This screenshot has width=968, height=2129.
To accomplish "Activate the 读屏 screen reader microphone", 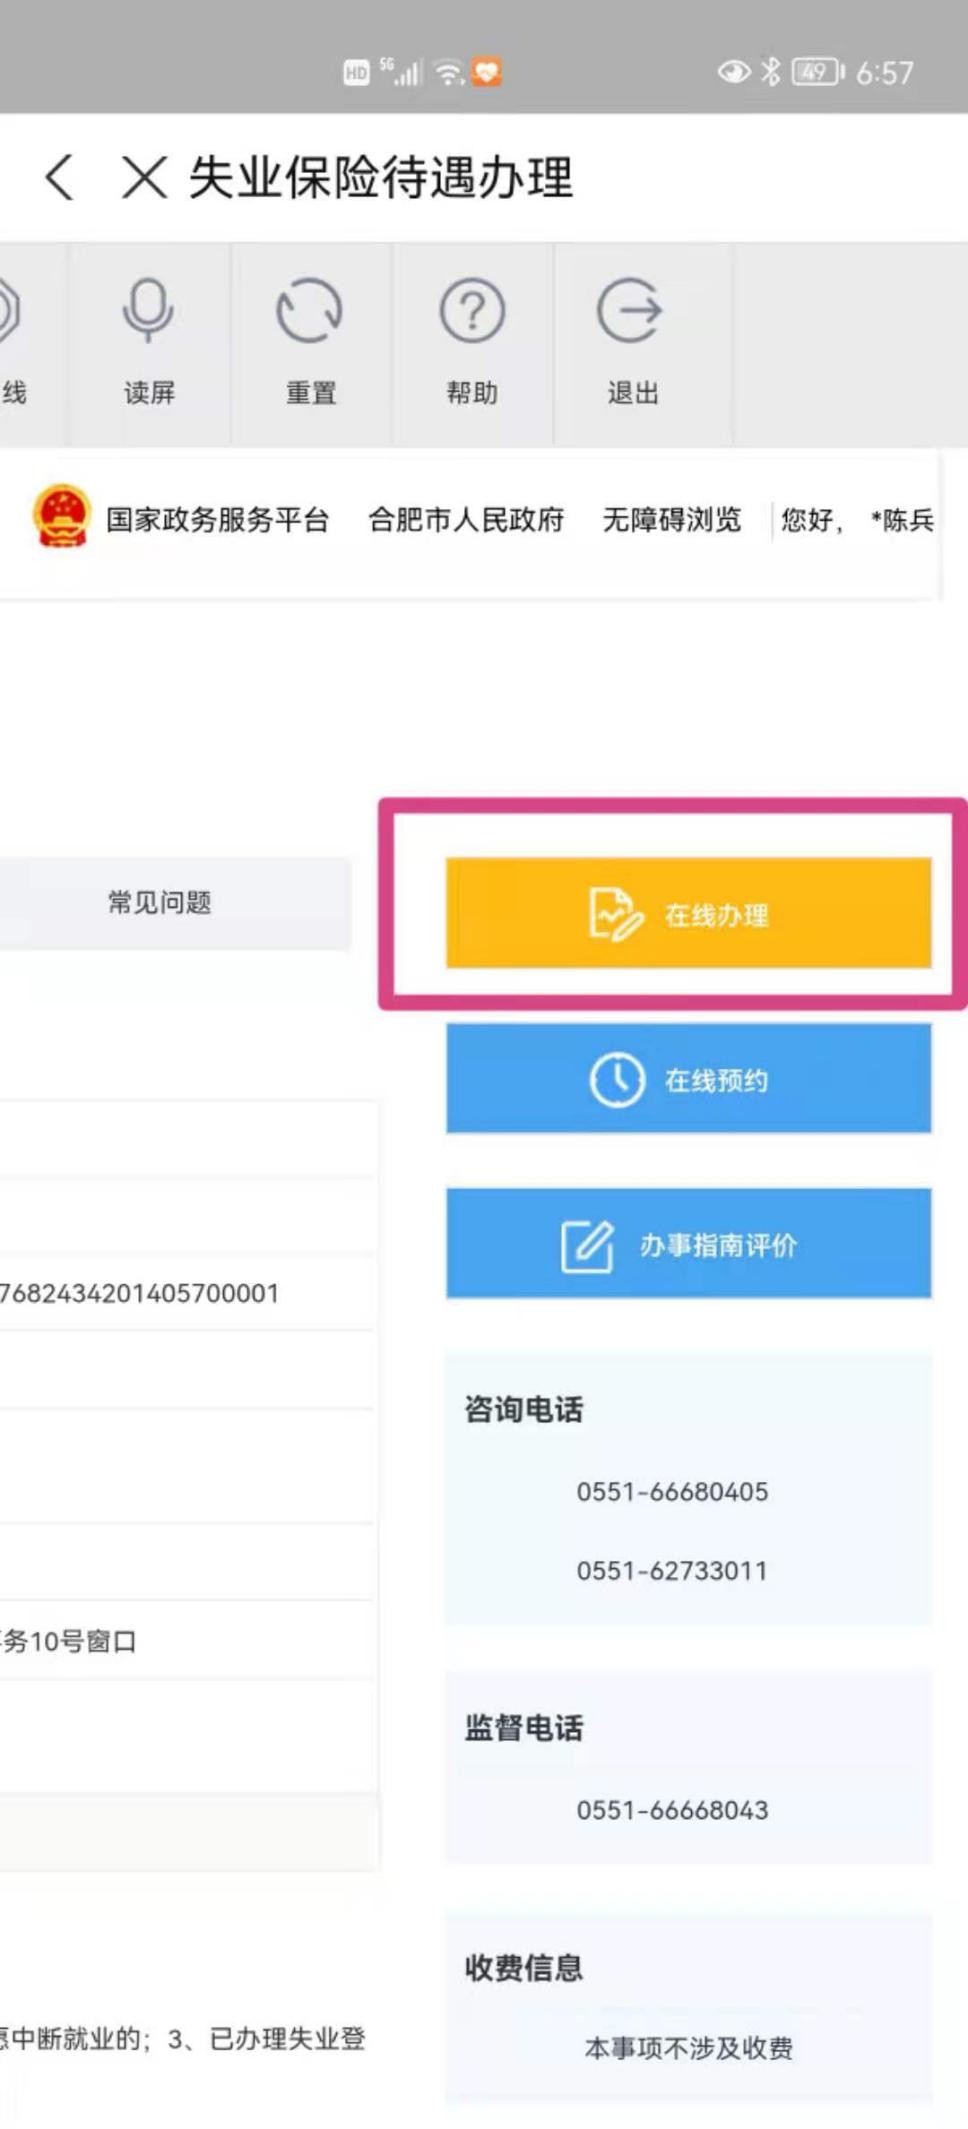I will click(x=149, y=310).
